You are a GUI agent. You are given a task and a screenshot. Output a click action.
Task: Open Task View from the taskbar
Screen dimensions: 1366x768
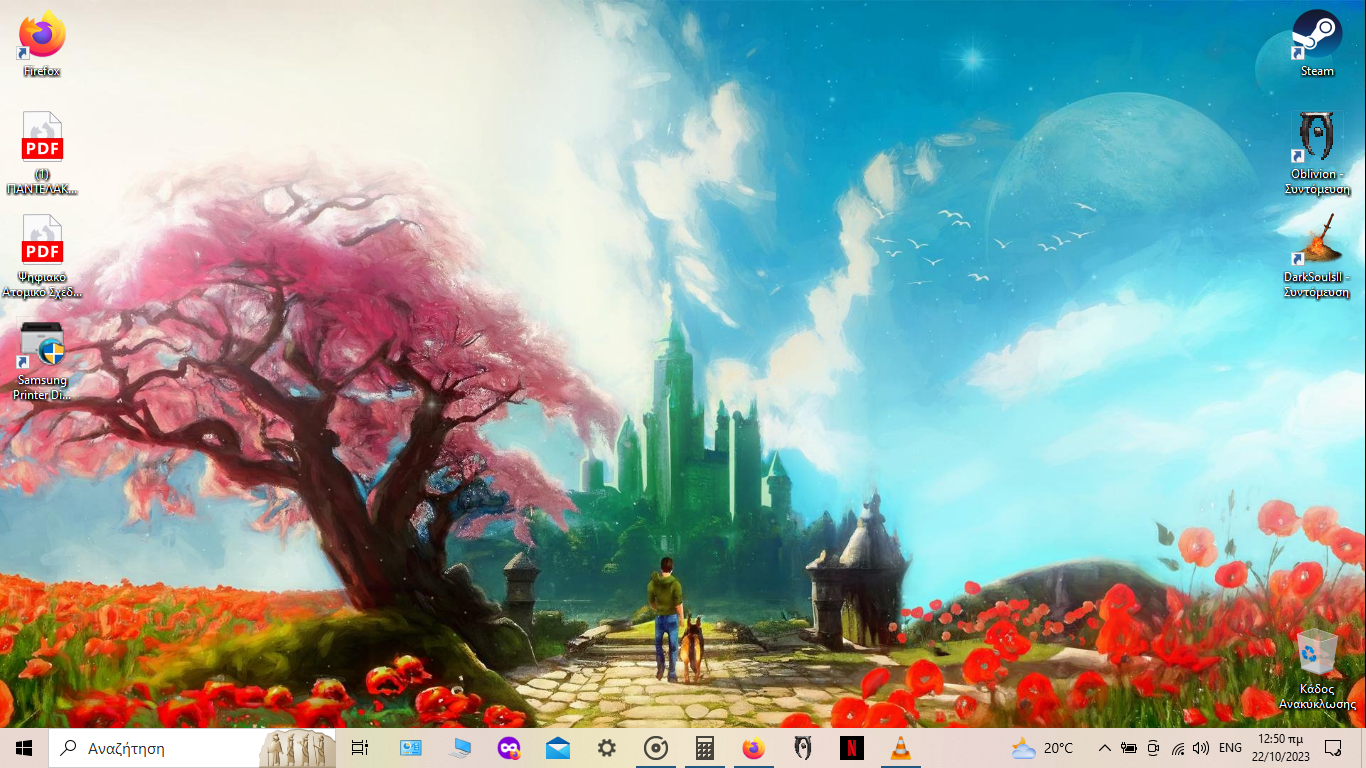(360, 748)
